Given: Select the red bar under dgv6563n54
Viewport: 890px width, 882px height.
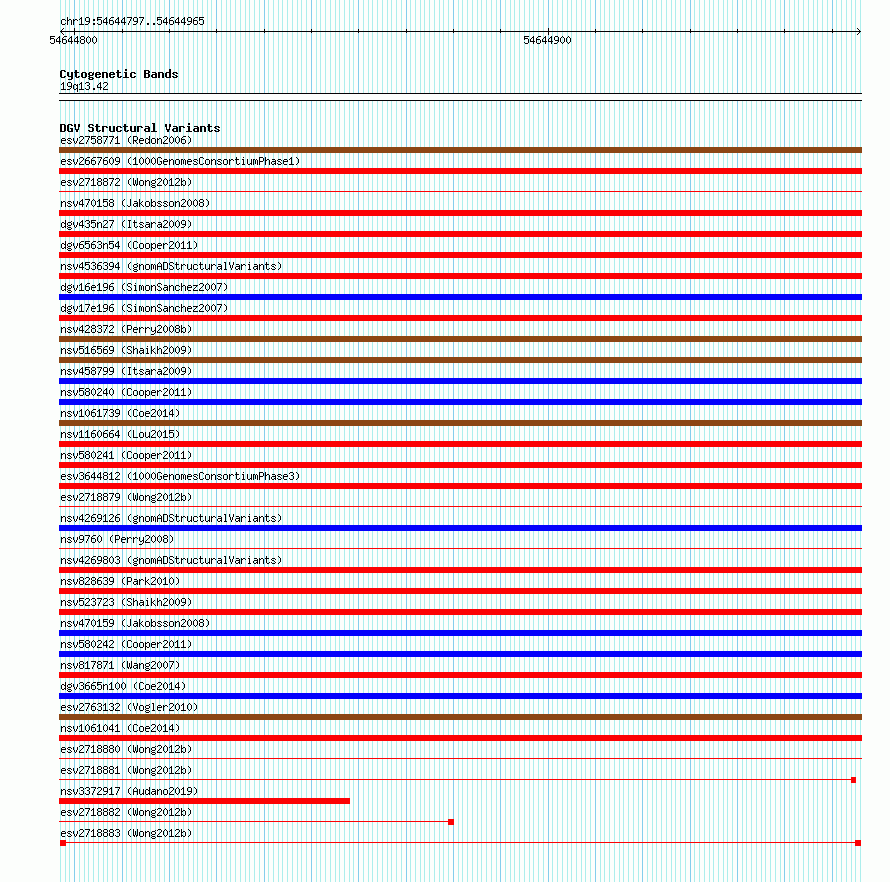Looking at the screenshot, I should [460, 255].
